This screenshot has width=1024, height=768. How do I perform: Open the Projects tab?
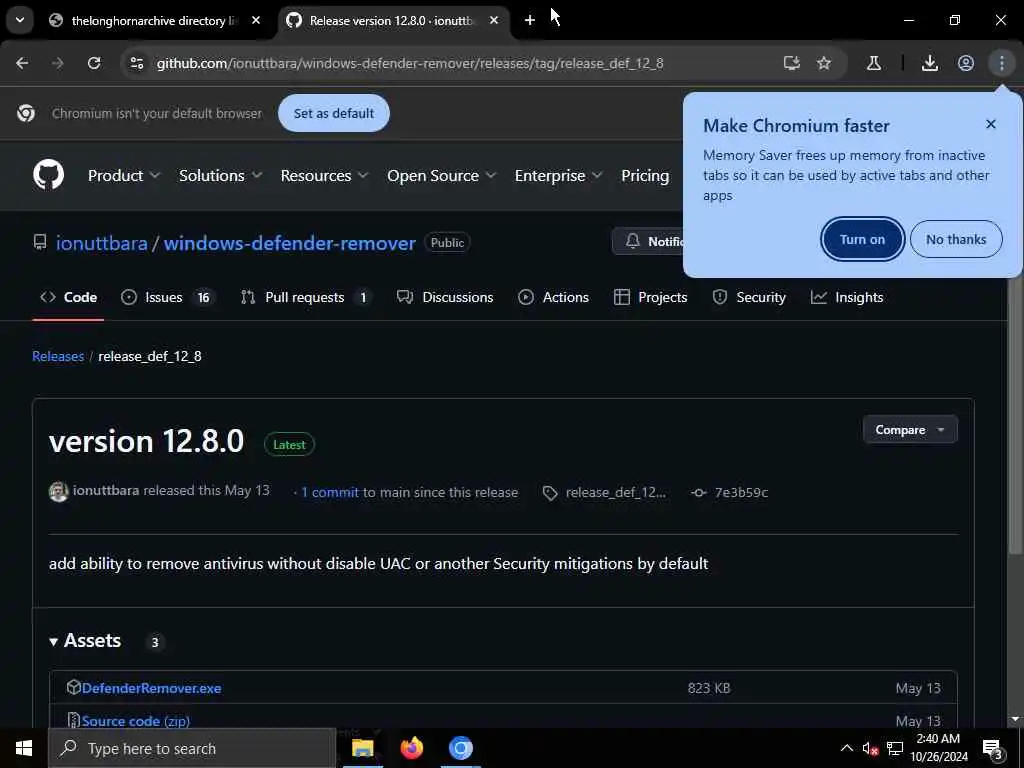pyautogui.click(x=650, y=297)
